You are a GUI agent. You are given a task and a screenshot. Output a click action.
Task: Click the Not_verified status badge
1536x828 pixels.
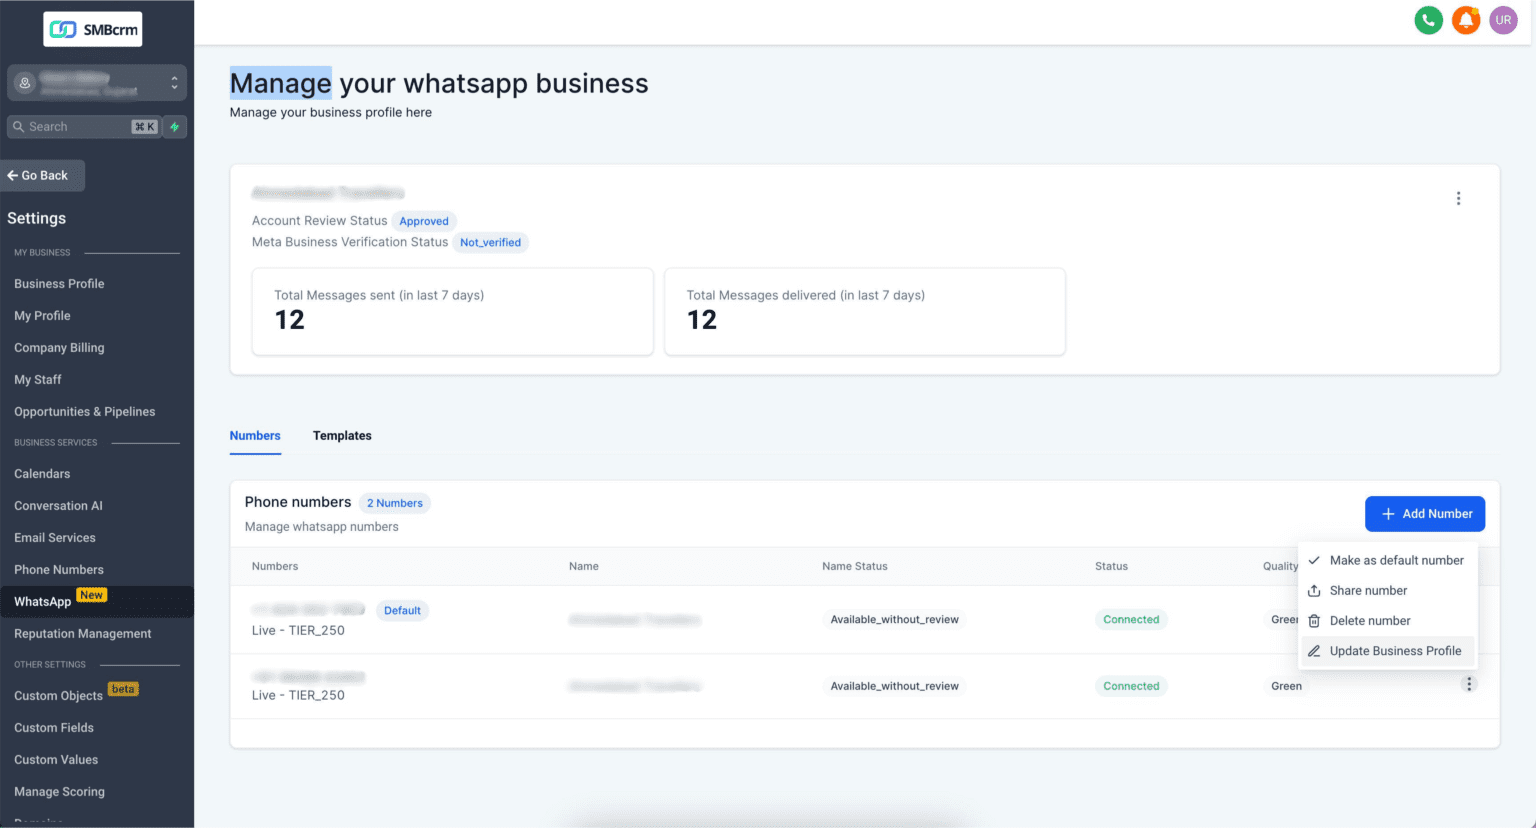[490, 242]
